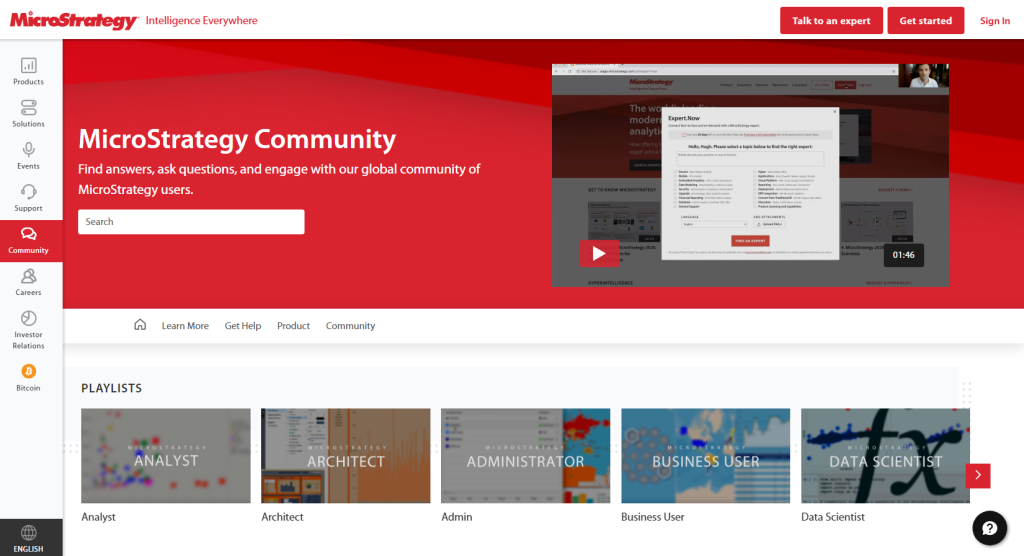
Task: Open the Administrator playlist thumbnail
Action: click(526, 455)
